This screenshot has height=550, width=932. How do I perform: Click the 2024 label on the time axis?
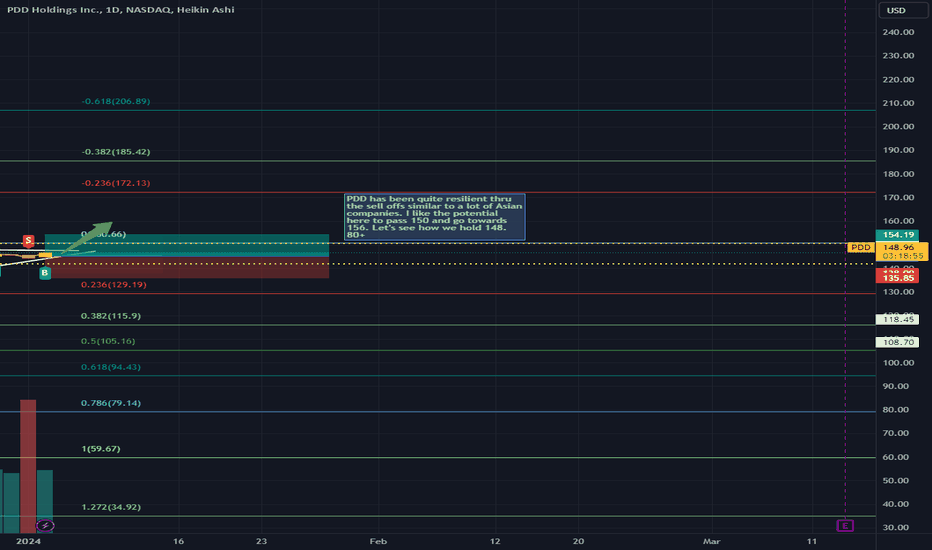click(x=29, y=541)
